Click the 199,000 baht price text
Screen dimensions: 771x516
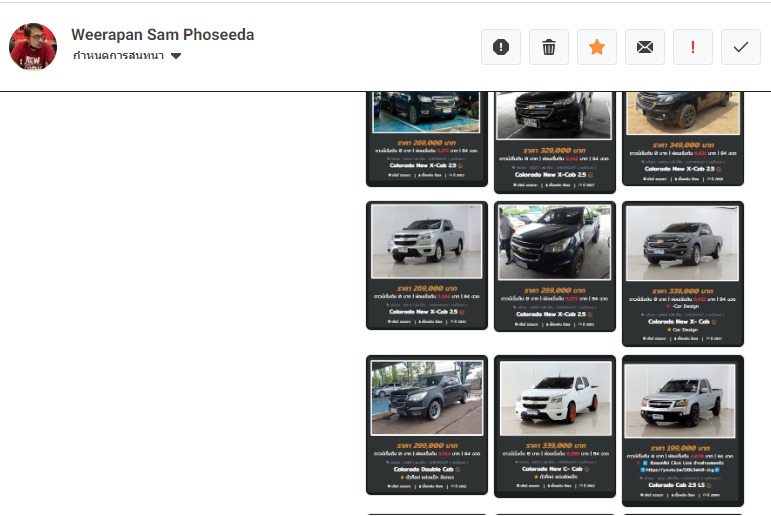click(680, 449)
